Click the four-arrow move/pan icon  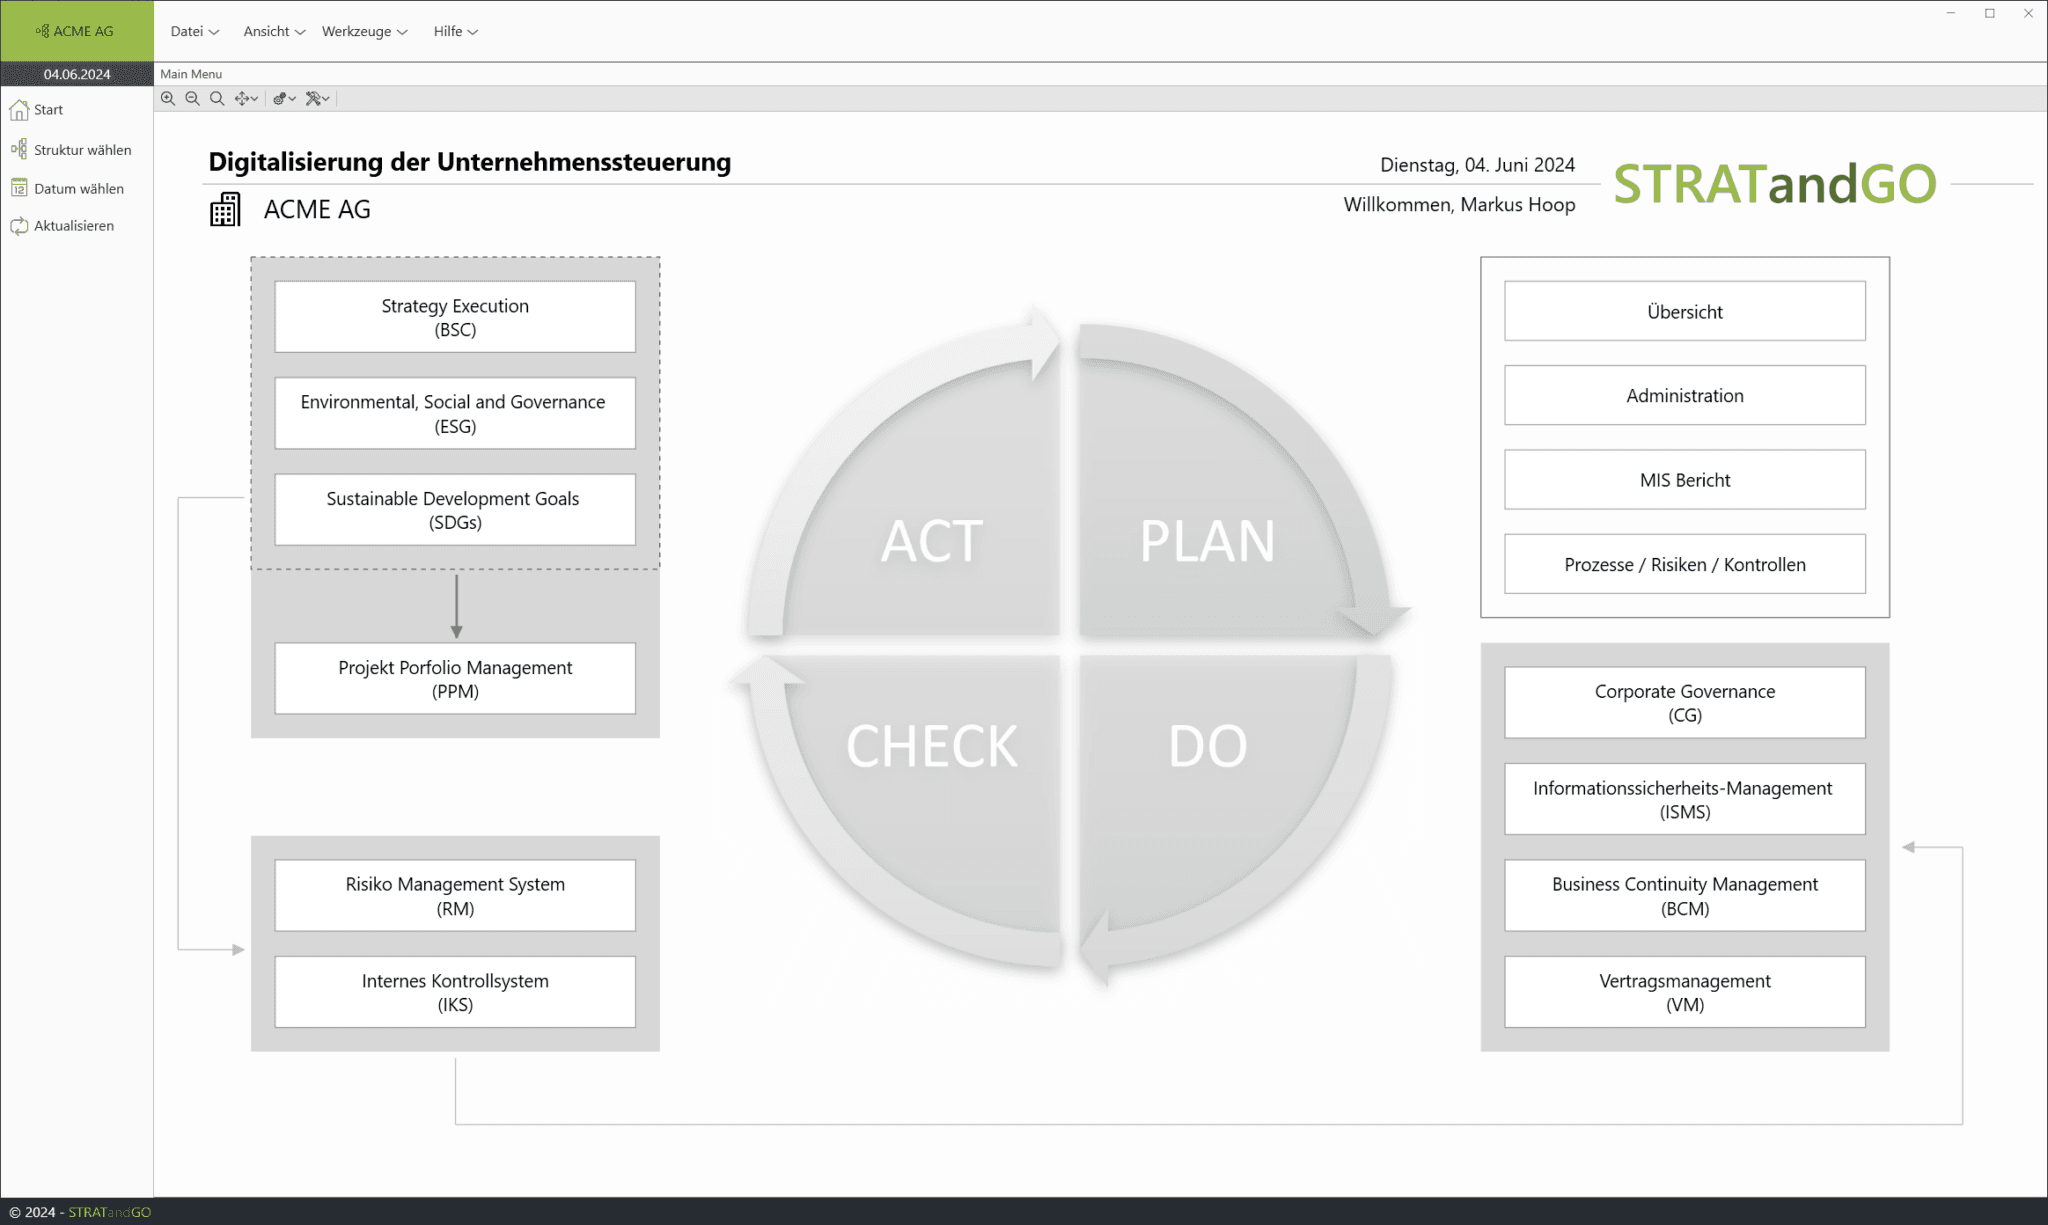241,98
